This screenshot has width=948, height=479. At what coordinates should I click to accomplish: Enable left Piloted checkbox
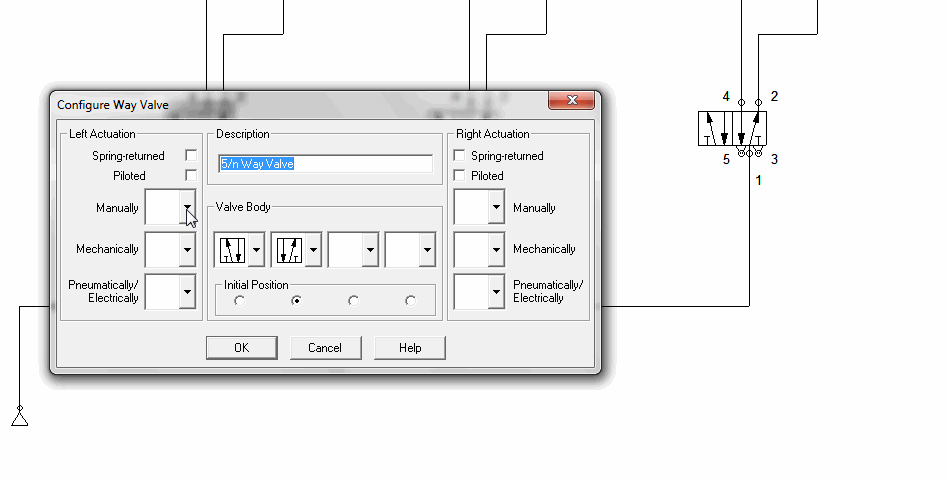tap(191, 175)
